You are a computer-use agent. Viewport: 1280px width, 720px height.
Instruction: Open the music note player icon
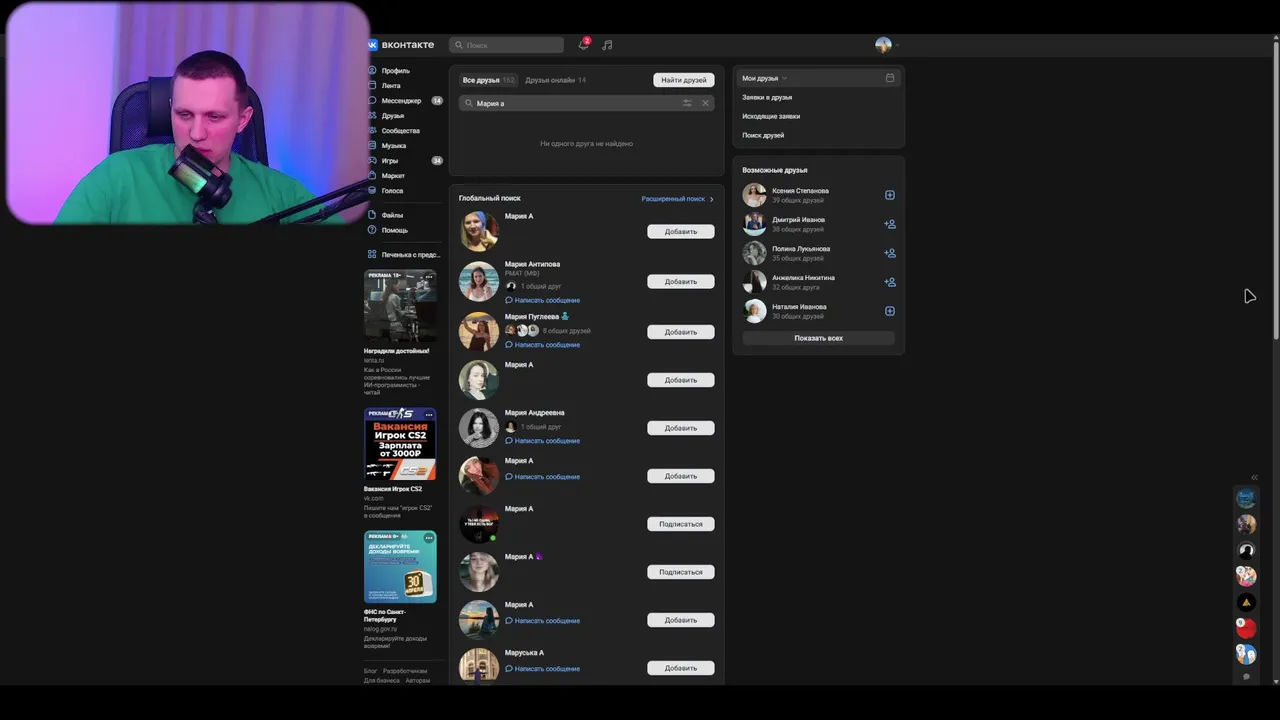[x=607, y=45]
